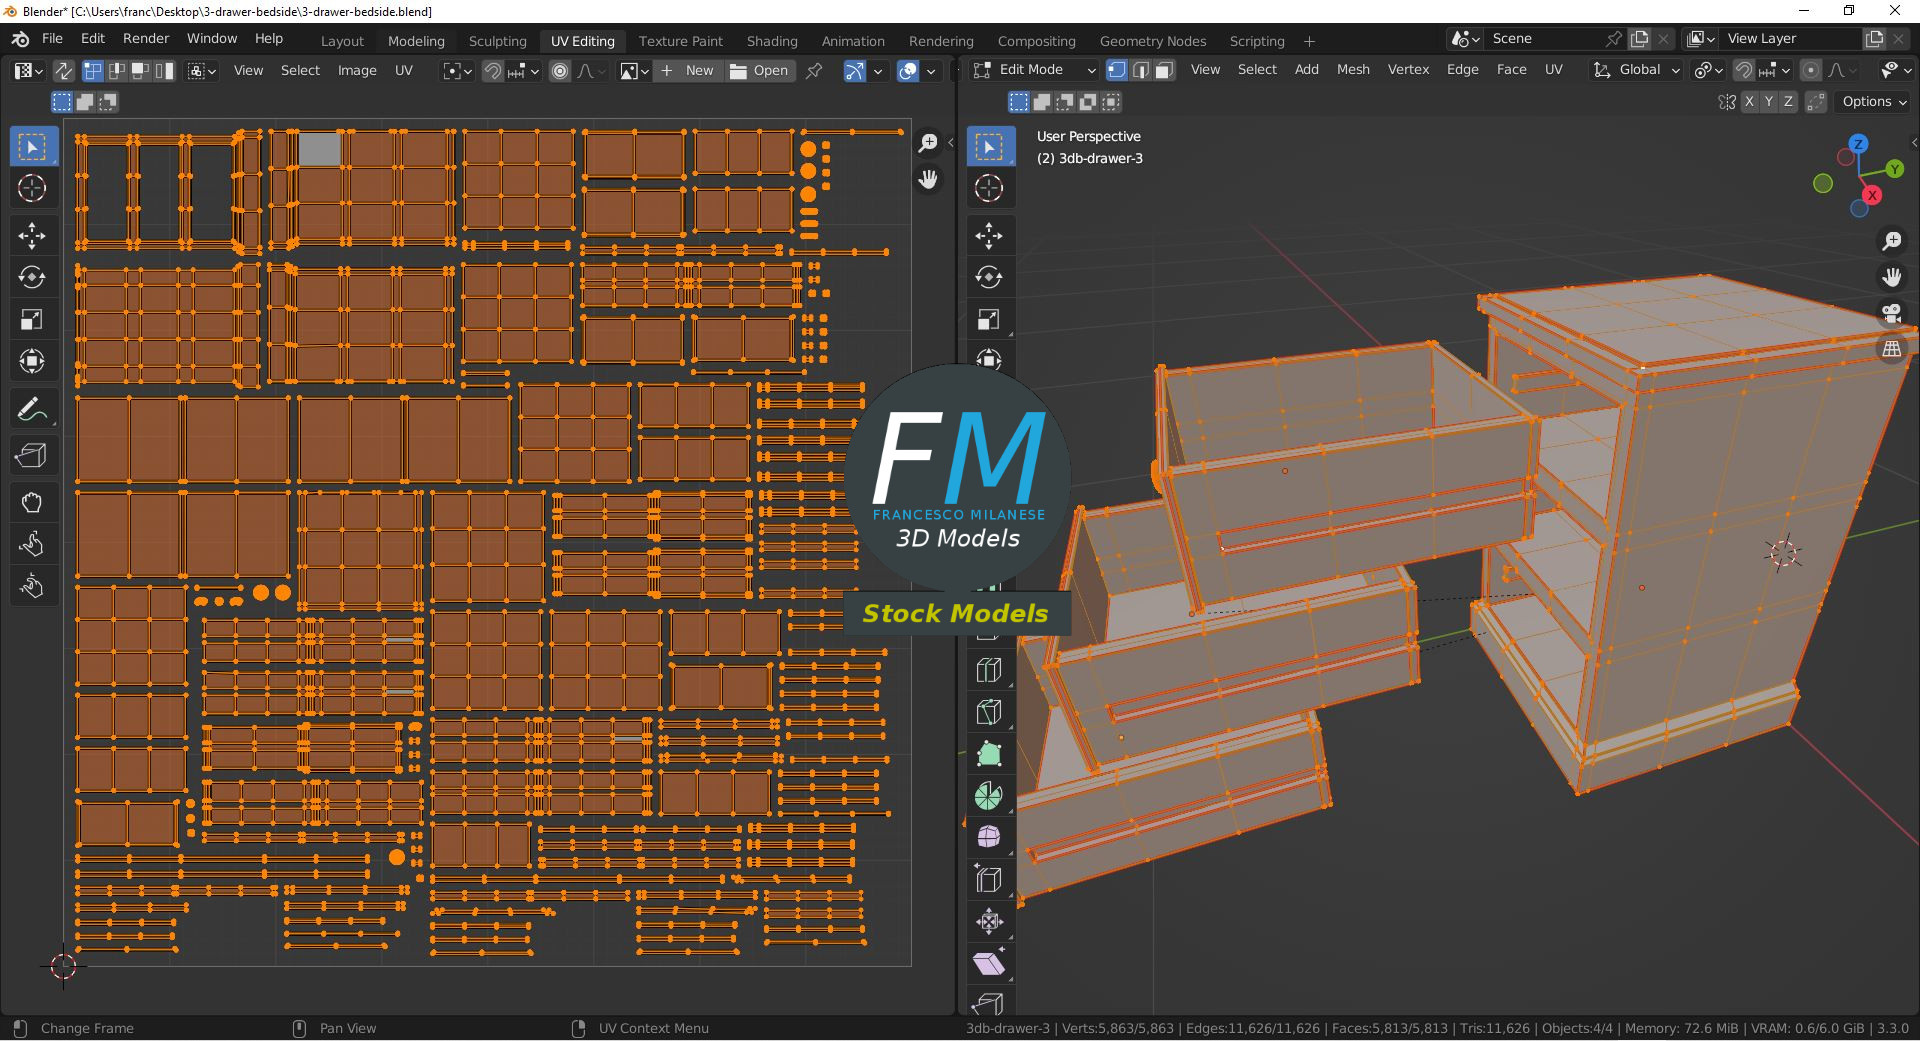1920x1041 pixels.
Task: Click the UV editor Cursor tool
Action: pos(32,188)
